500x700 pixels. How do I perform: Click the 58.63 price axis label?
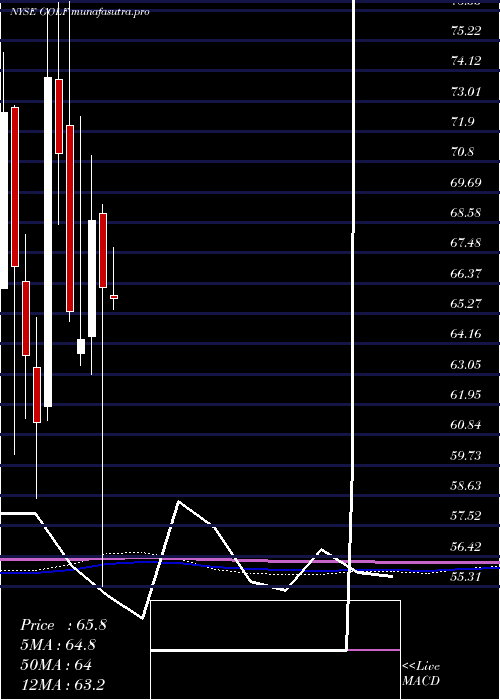click(x=466, y=486)
